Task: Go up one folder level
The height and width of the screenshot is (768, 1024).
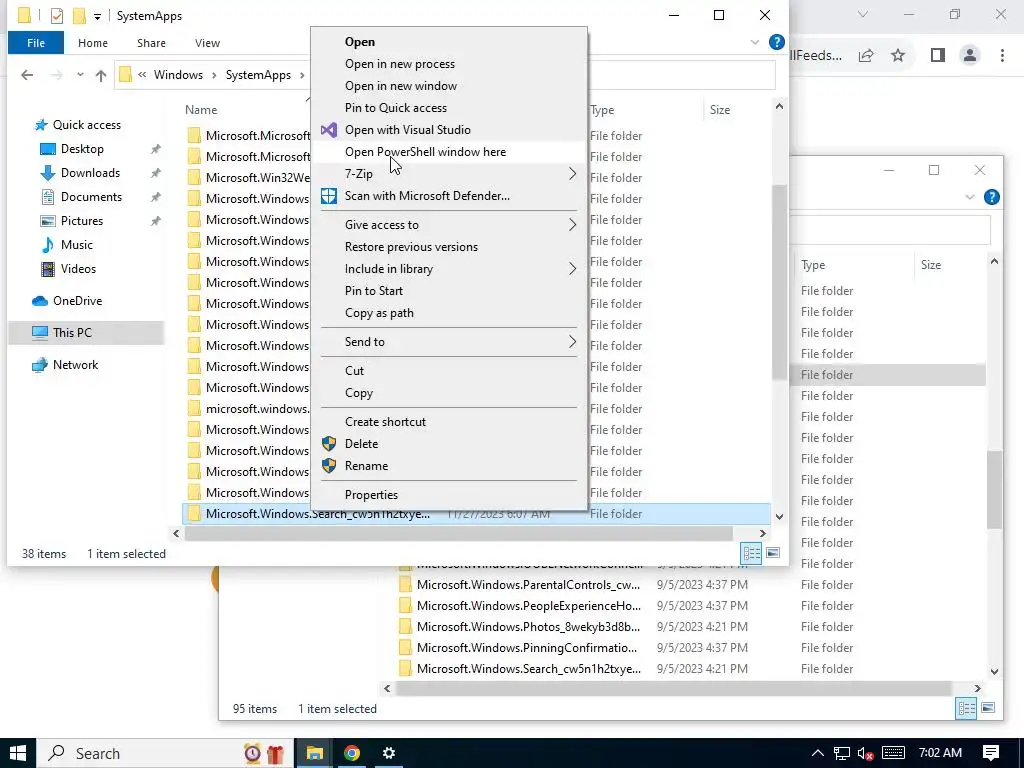Action: [x=101, y=75]
